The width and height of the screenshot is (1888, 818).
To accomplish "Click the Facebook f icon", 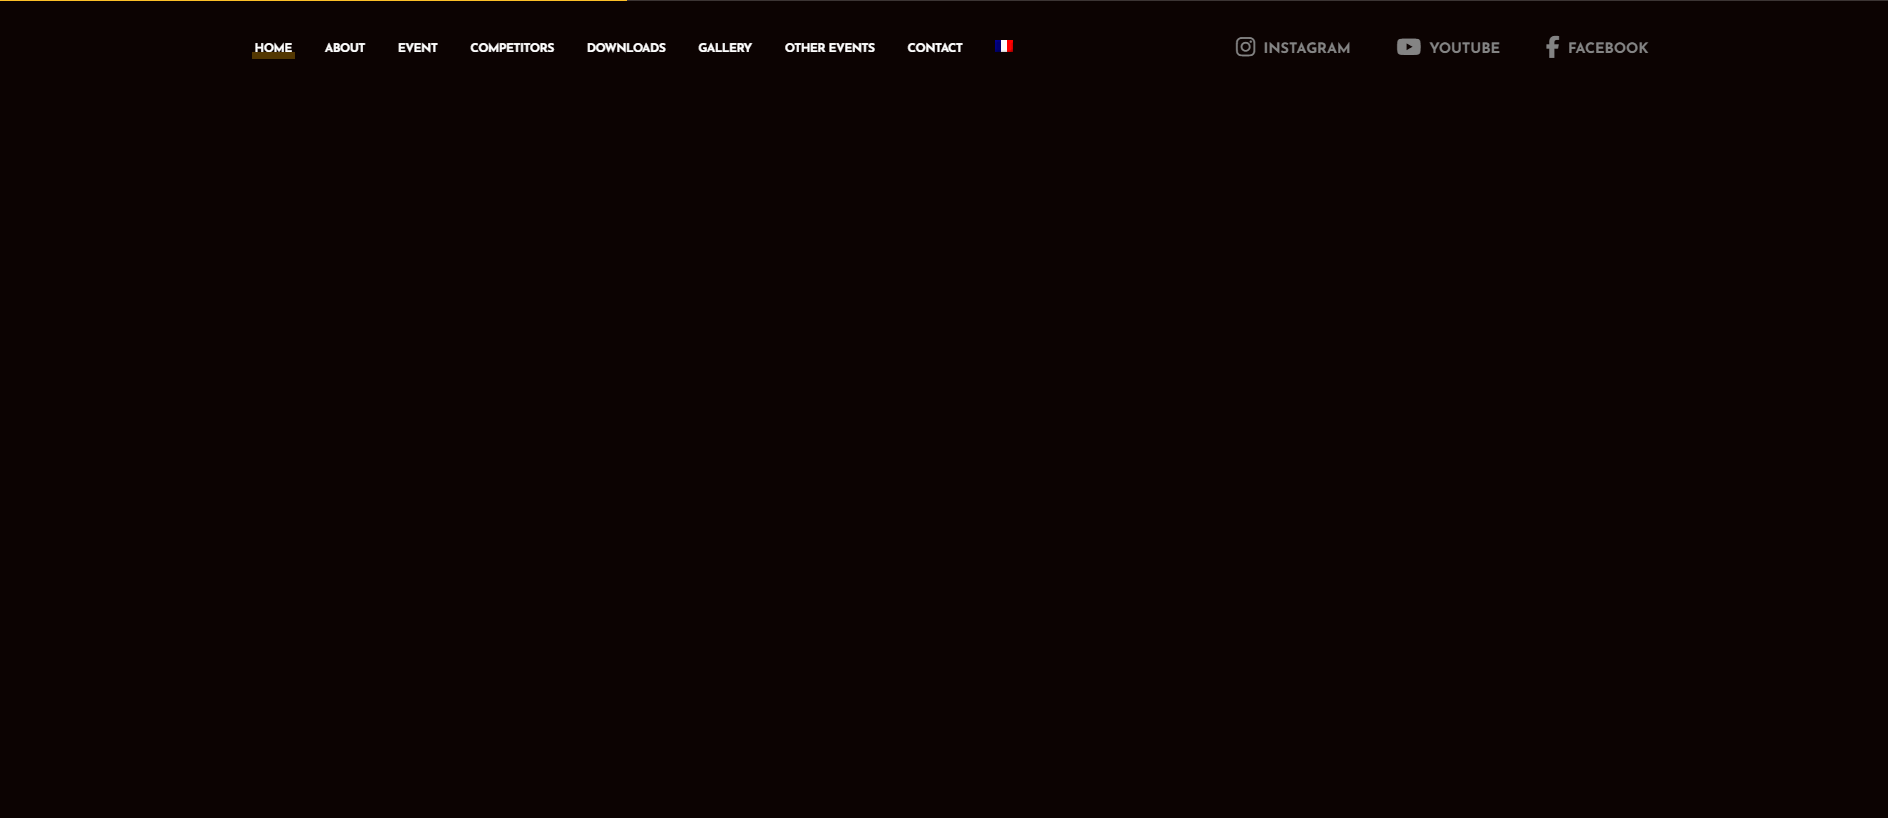I will [1552, 47].
